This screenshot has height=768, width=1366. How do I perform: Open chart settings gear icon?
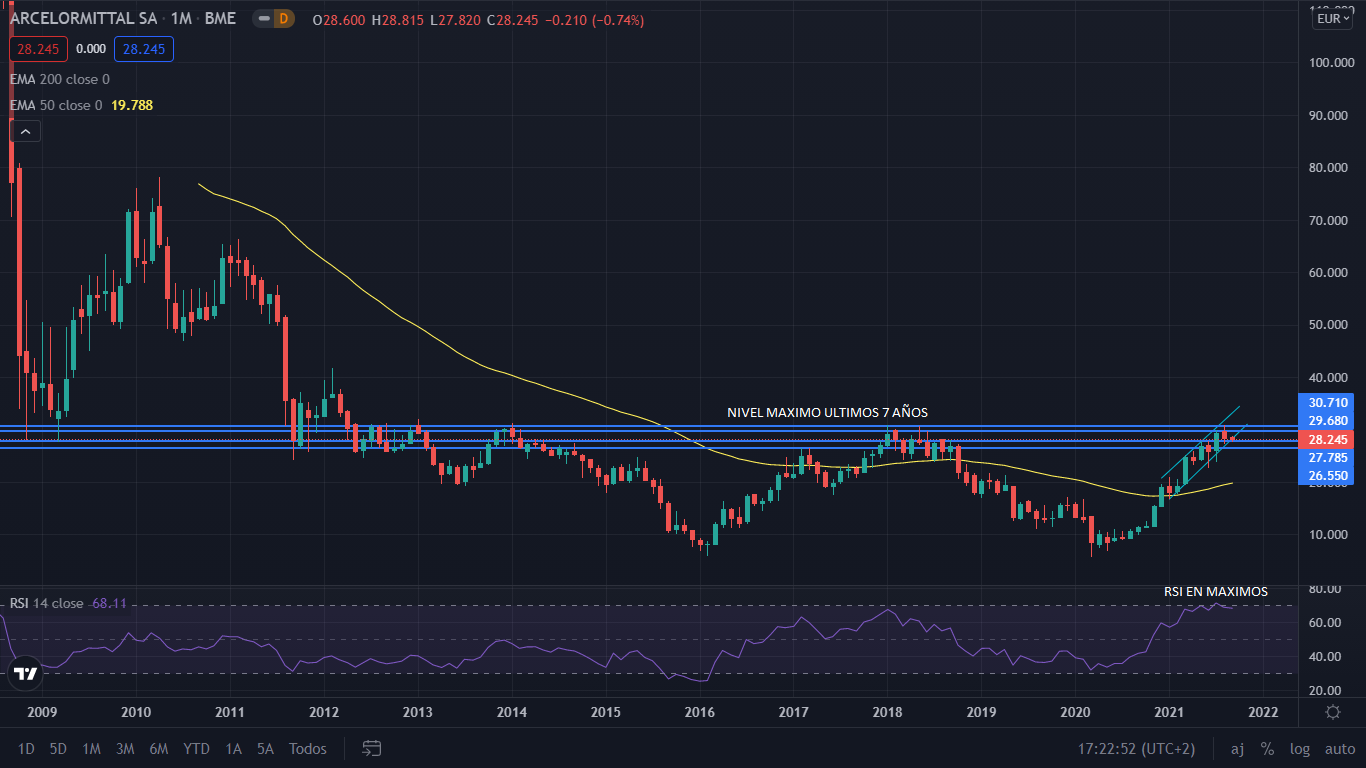(1332, 712)
